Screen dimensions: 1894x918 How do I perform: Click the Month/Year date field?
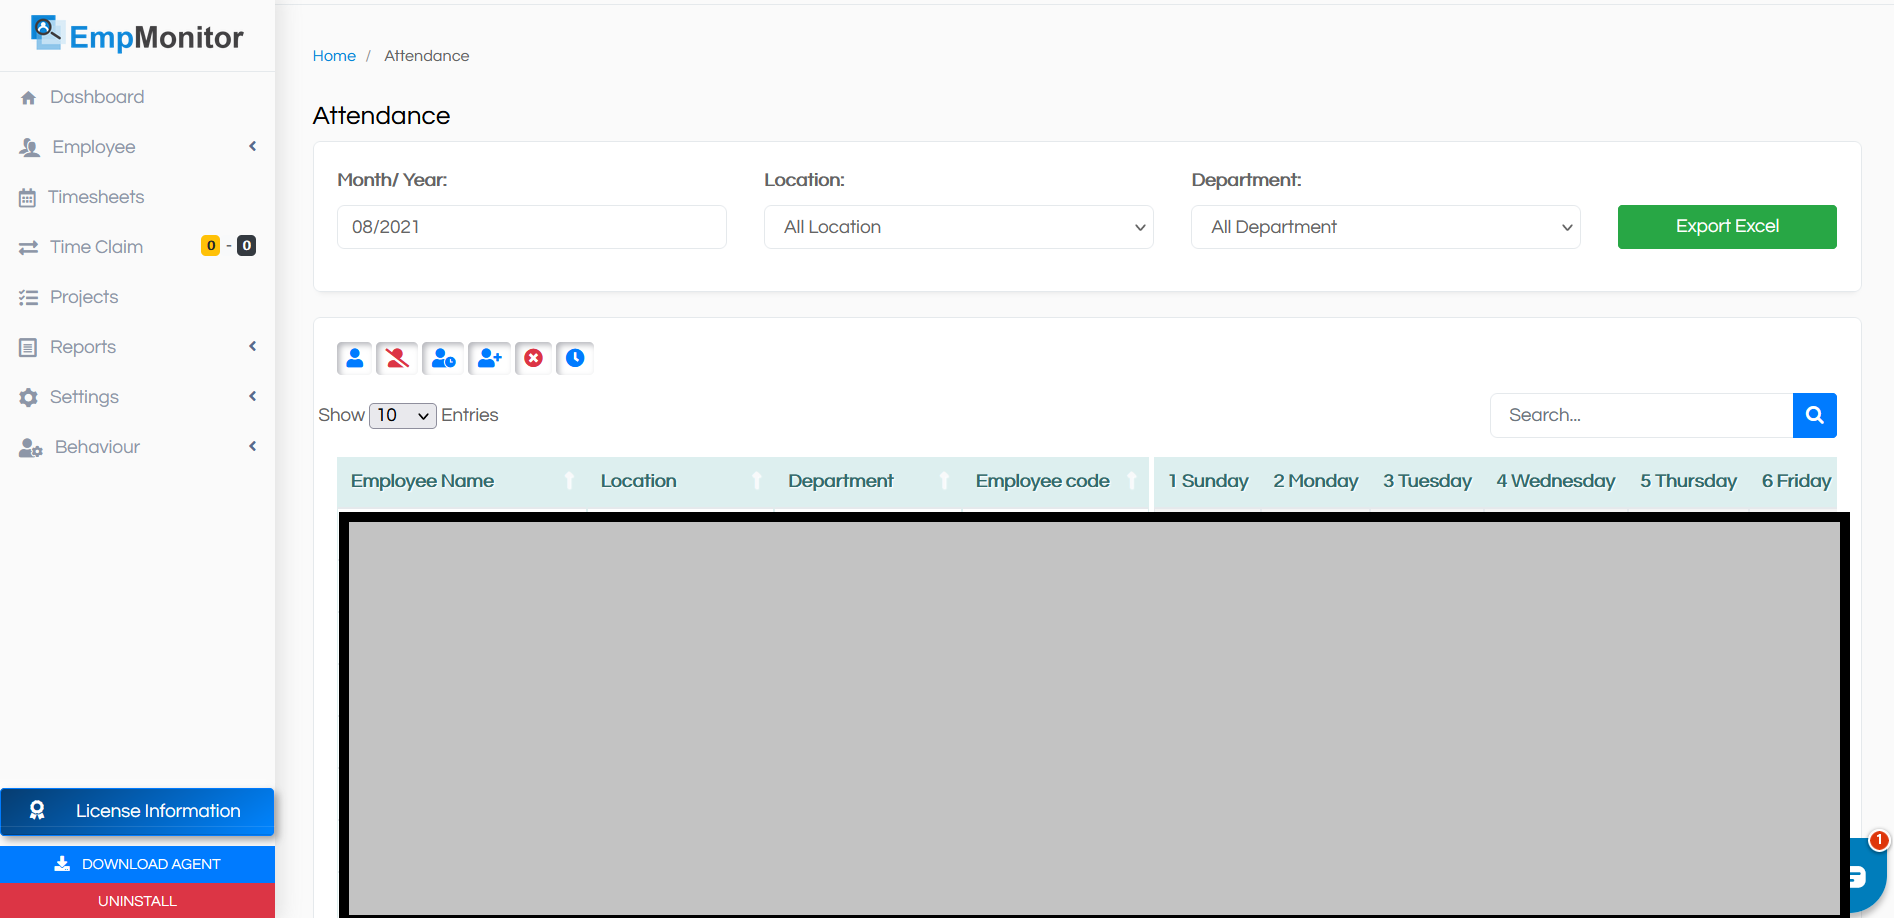531,227
